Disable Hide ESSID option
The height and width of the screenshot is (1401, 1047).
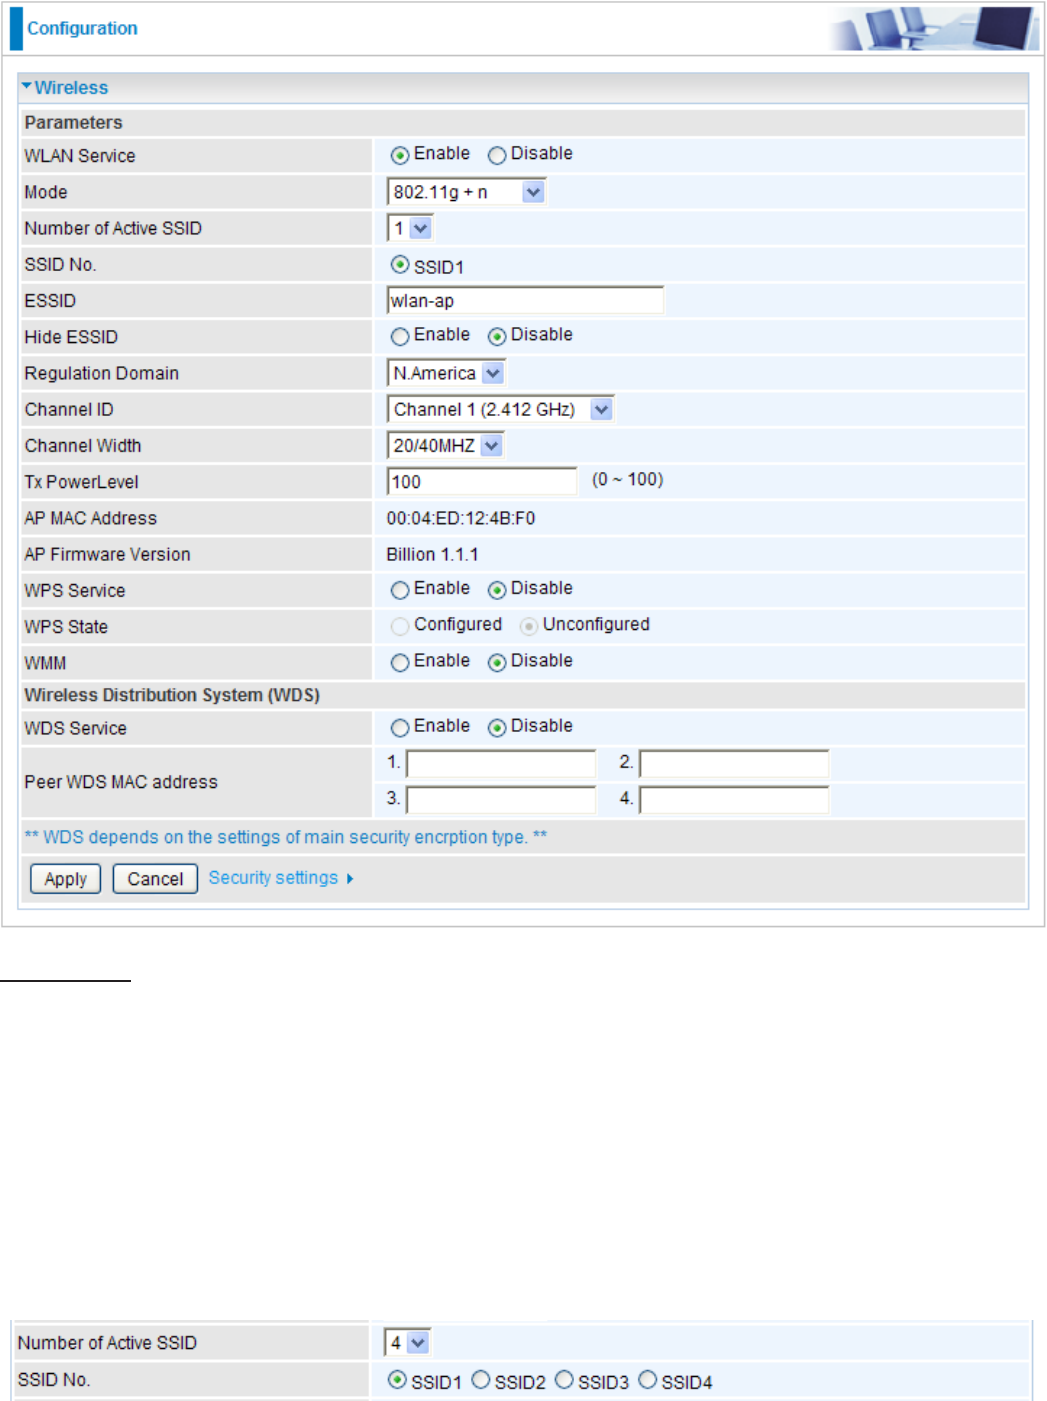pos(497,336)
